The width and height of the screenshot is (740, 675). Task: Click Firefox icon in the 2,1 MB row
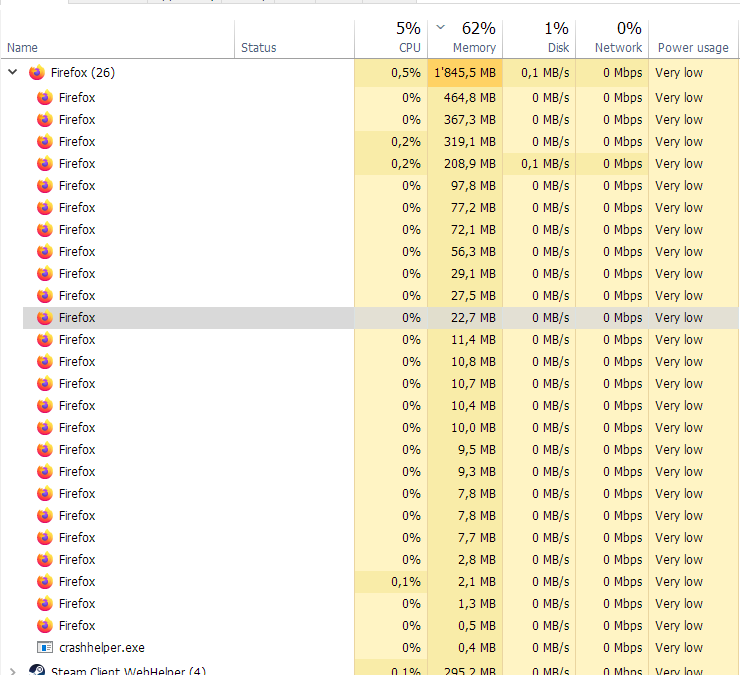[x=45, y=582]
